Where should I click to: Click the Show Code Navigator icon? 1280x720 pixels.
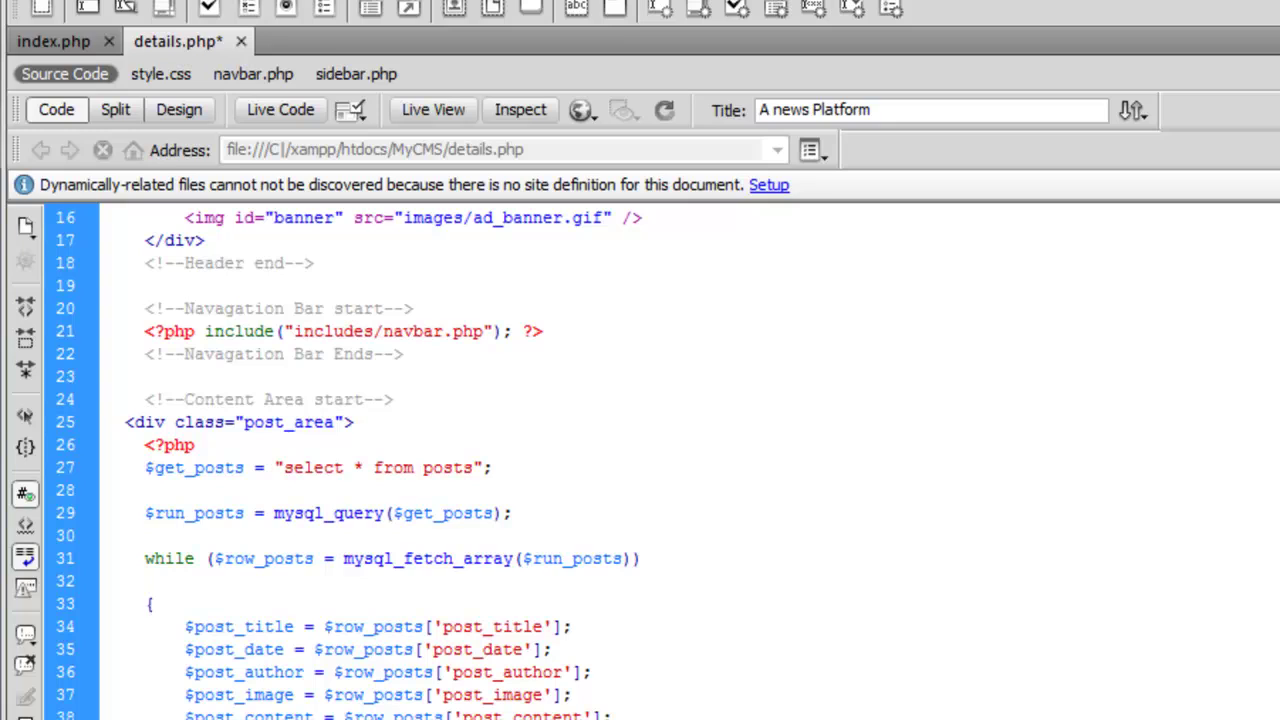tap(26, 262)
